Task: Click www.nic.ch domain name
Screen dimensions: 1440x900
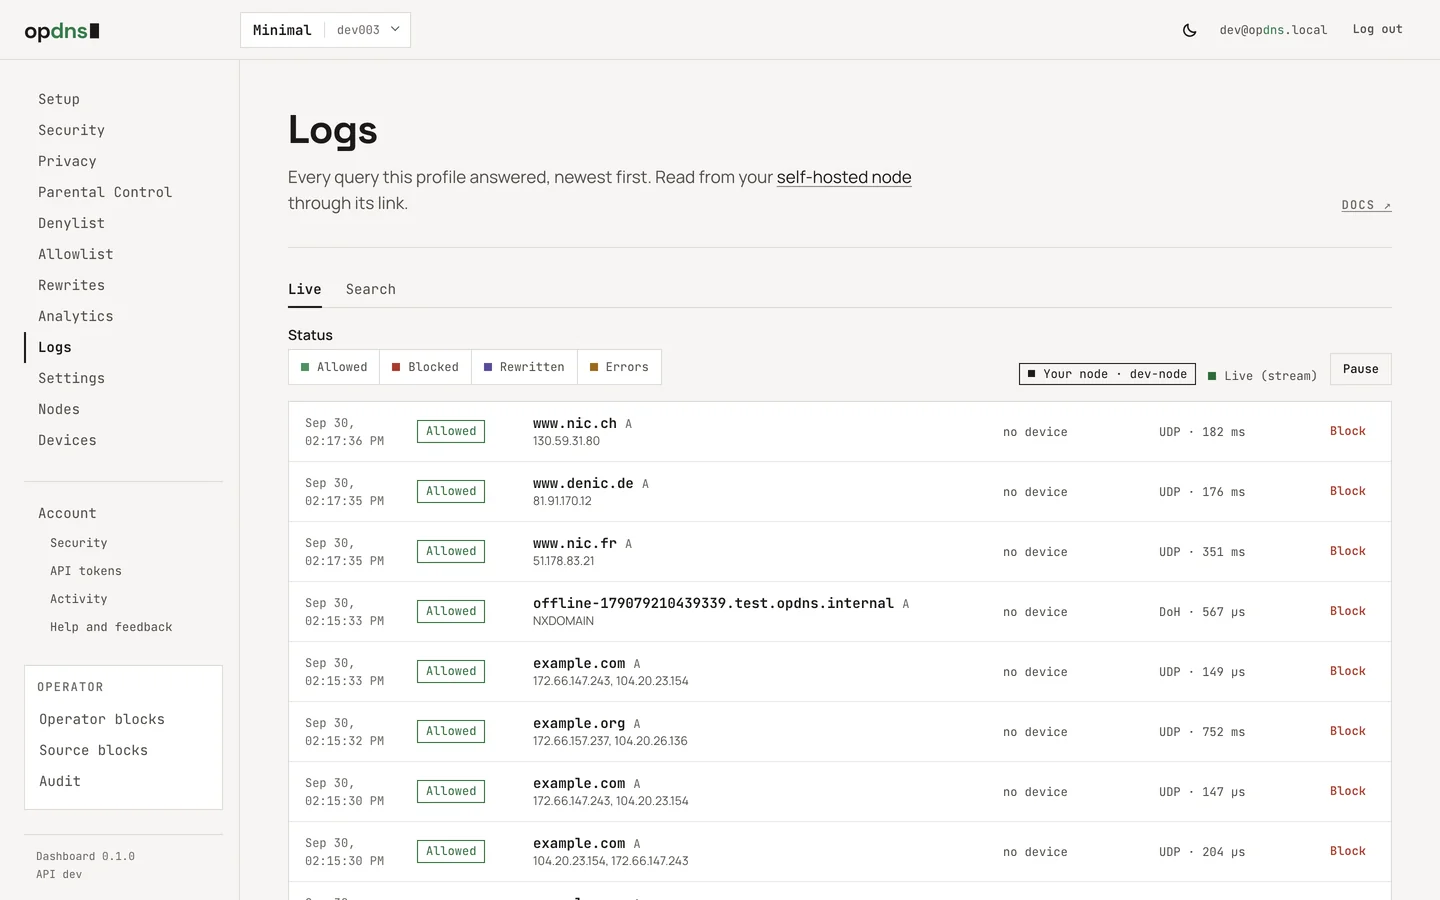Action: tap(575, 423)
